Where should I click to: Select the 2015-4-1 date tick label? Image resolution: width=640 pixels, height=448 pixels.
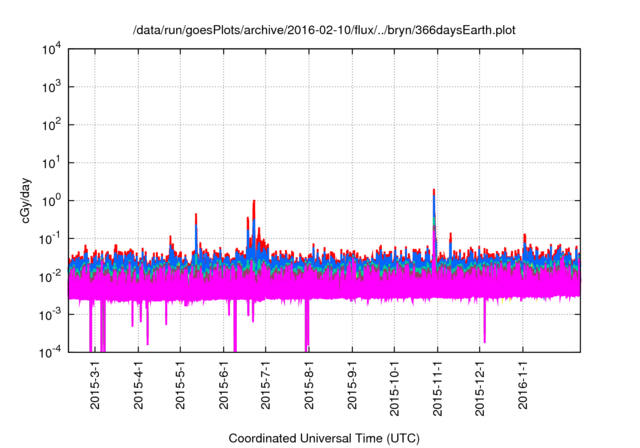(x=138, y=384)
